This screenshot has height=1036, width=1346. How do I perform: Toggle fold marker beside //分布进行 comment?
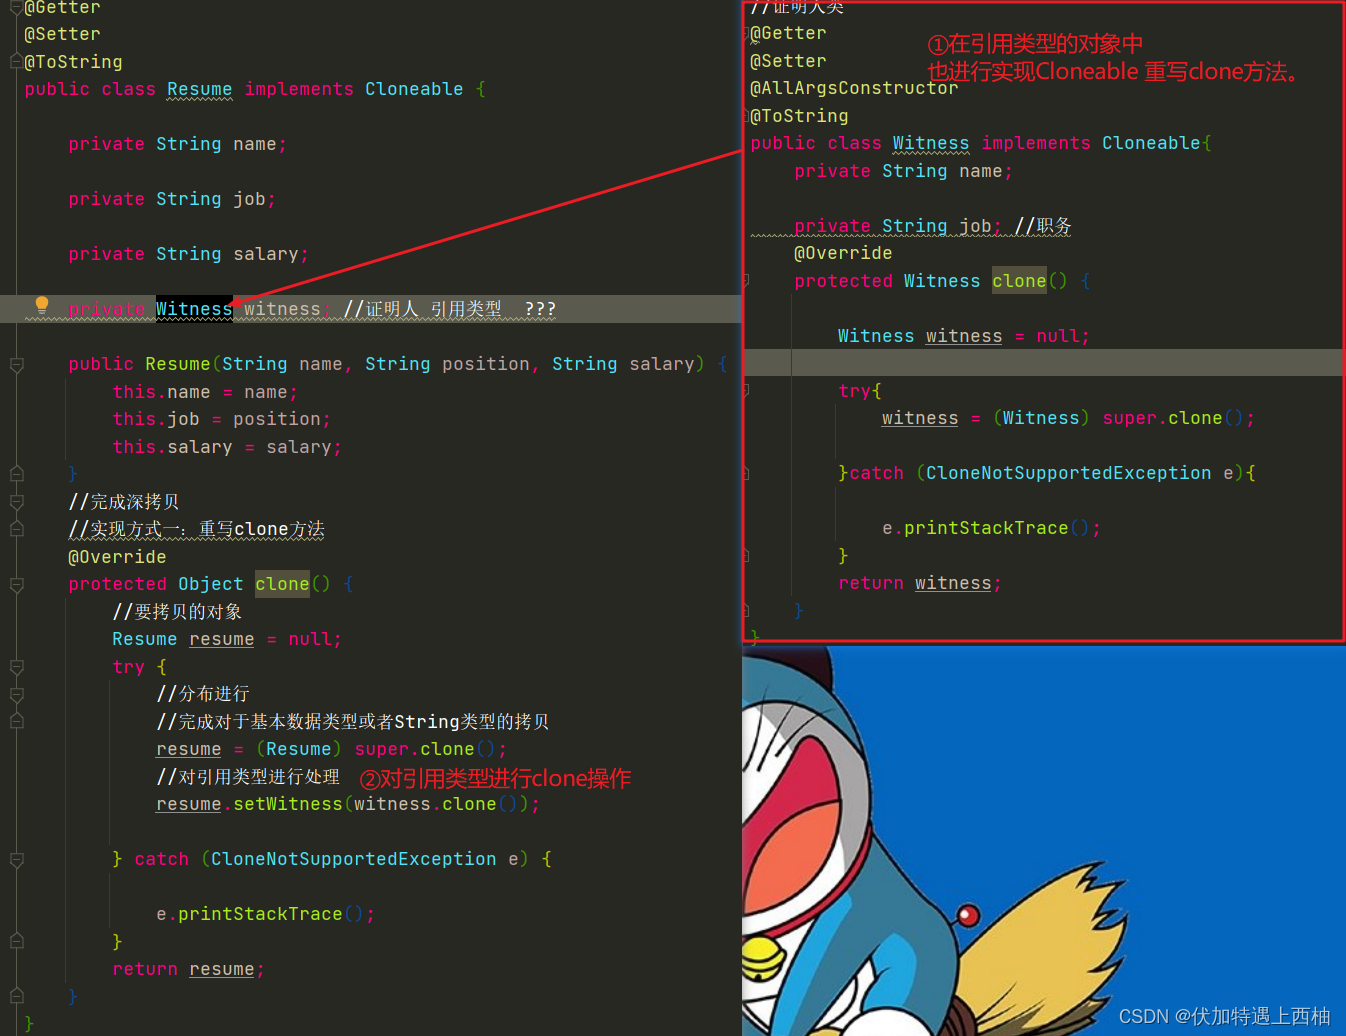[x=16, y=694]
